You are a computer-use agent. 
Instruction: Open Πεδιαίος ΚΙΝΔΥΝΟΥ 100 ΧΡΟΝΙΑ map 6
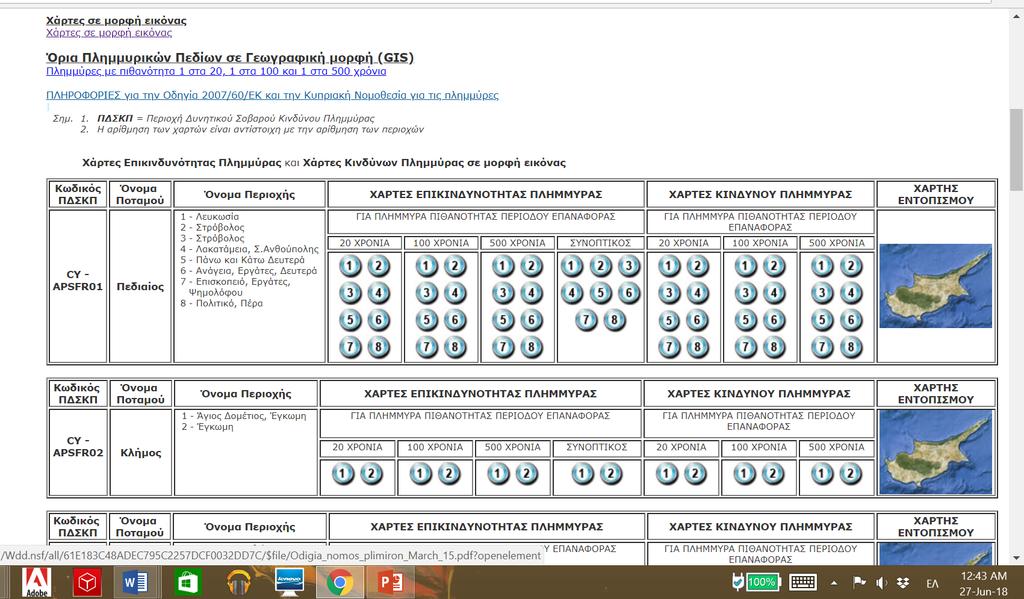click(774, 319)
